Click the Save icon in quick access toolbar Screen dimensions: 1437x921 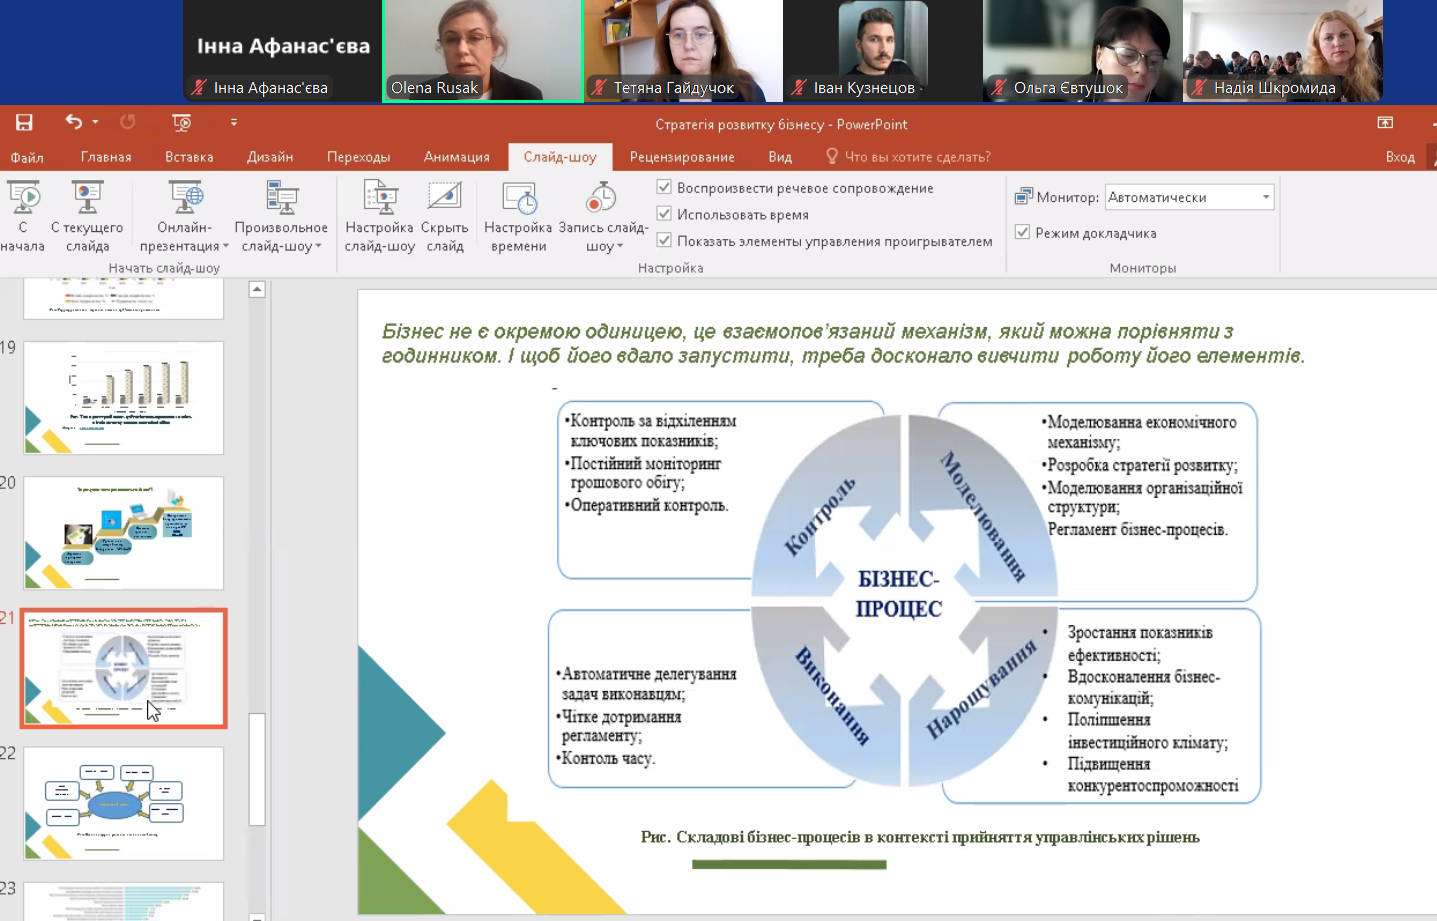tap(24, 122)
